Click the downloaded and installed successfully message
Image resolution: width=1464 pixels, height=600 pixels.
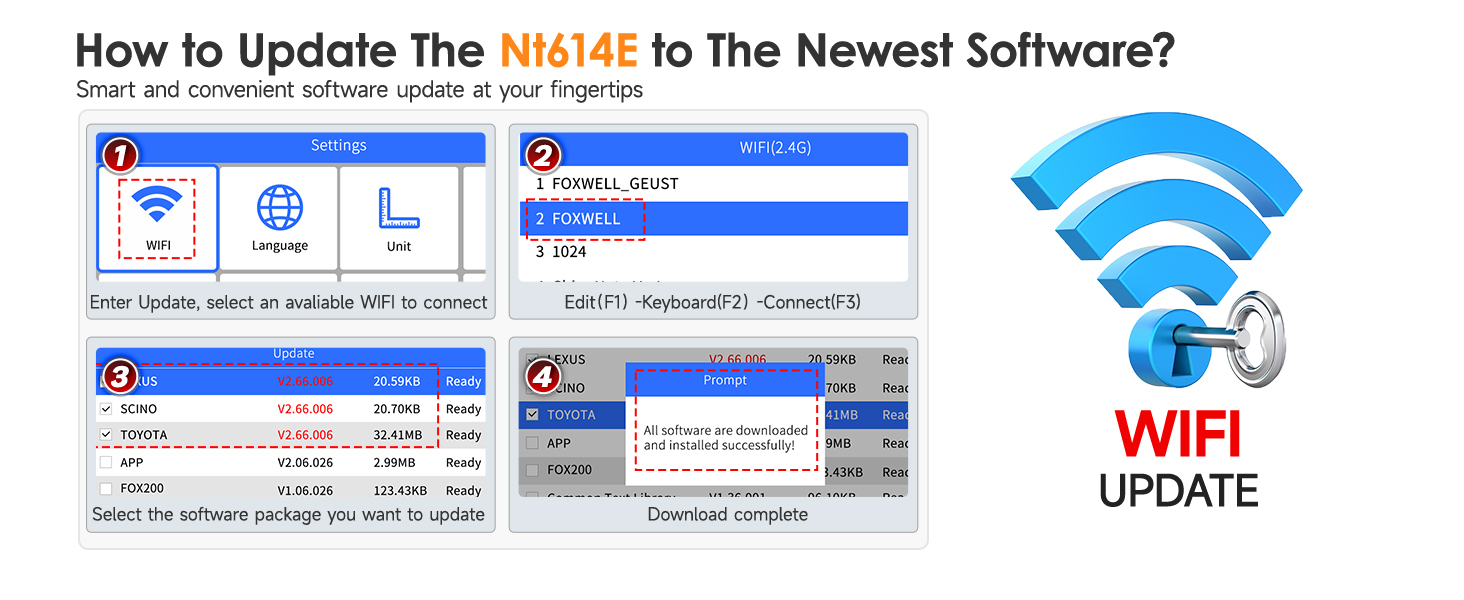[x=725, y=438]
